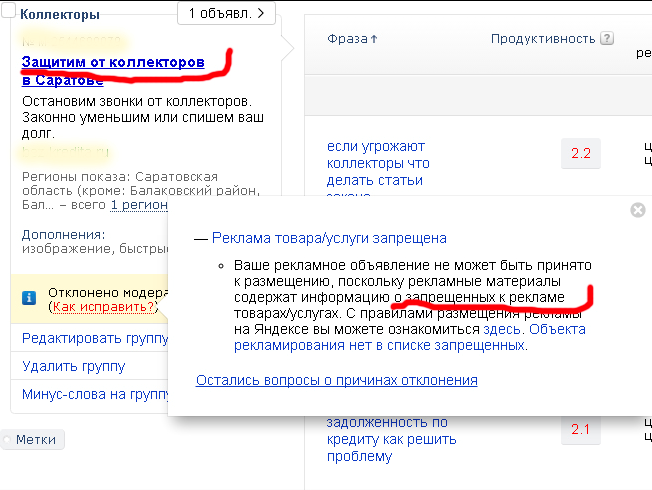Open the Продуктивность help question icon
652x490 pixels.
(x=607, y=38)
